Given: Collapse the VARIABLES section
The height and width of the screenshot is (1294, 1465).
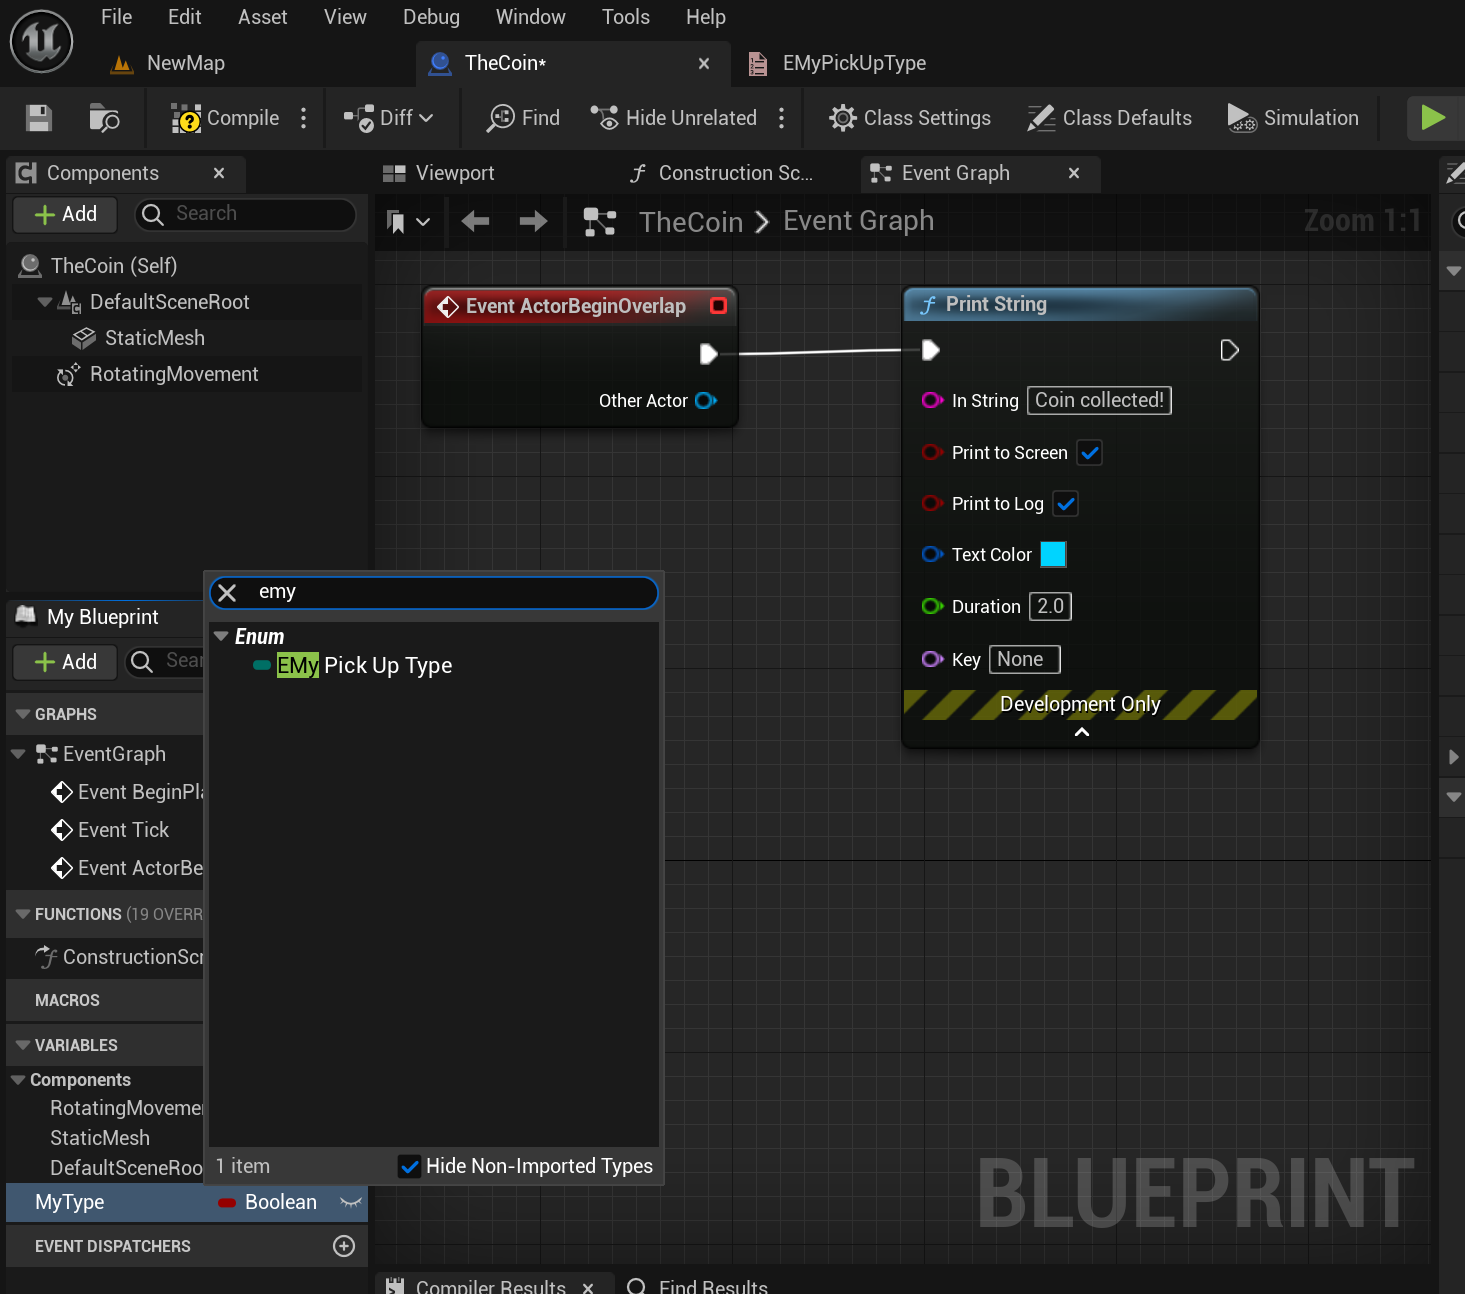Looking at the screenshot, I should point(23,1045).
